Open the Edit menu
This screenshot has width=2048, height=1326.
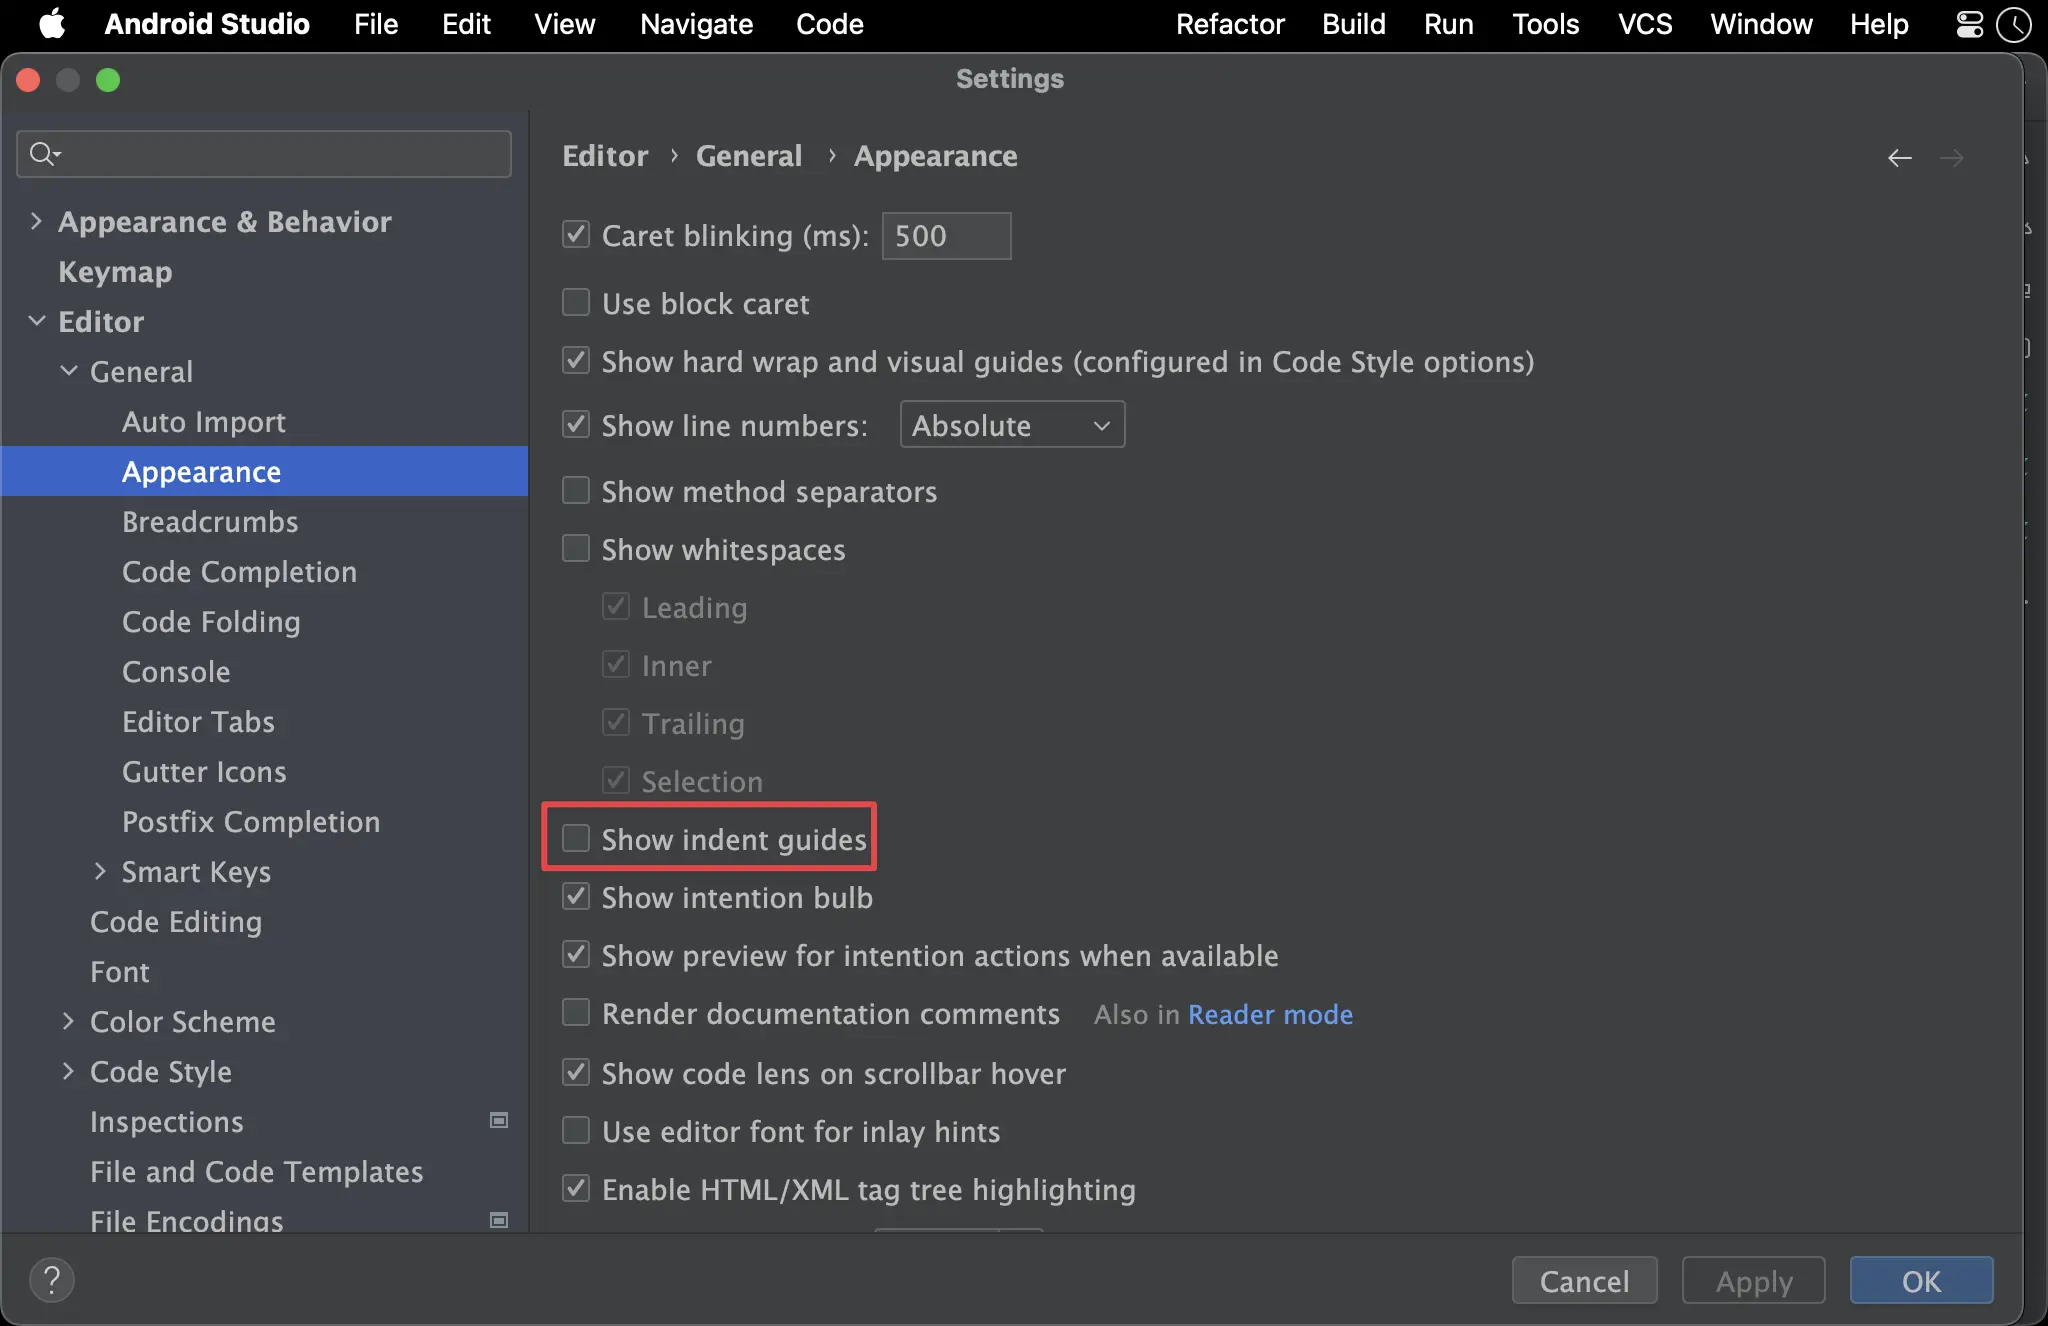pyautogui.click(x=466, y=24)
